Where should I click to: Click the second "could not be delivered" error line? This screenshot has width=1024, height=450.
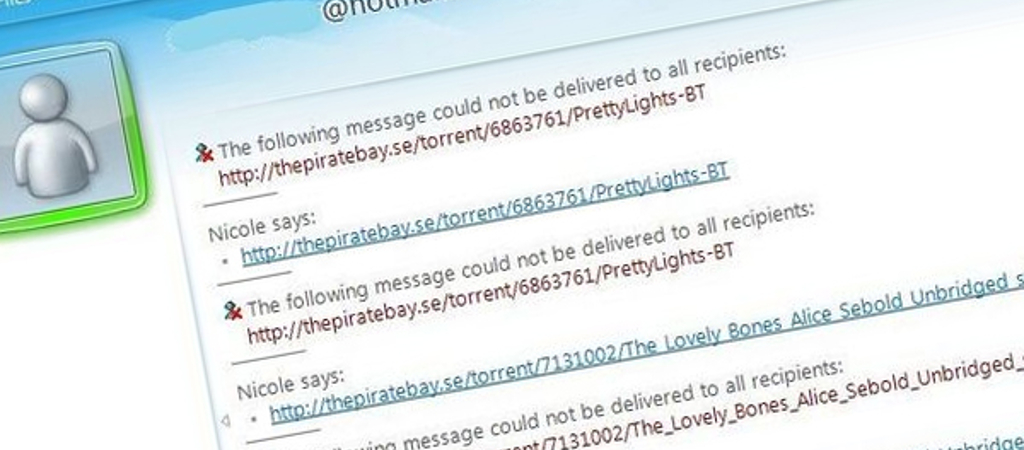coord(530,259)
